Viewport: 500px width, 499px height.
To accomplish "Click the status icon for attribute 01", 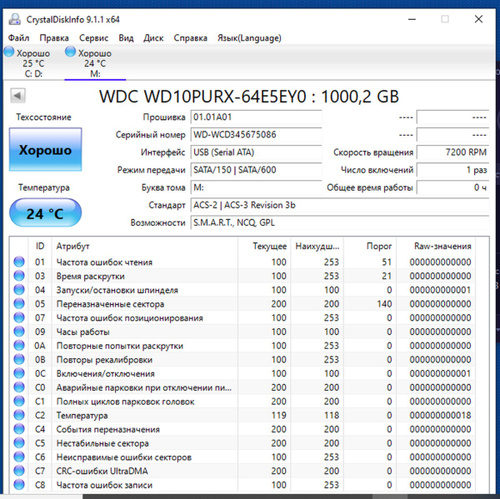I will tap(19, 262).
